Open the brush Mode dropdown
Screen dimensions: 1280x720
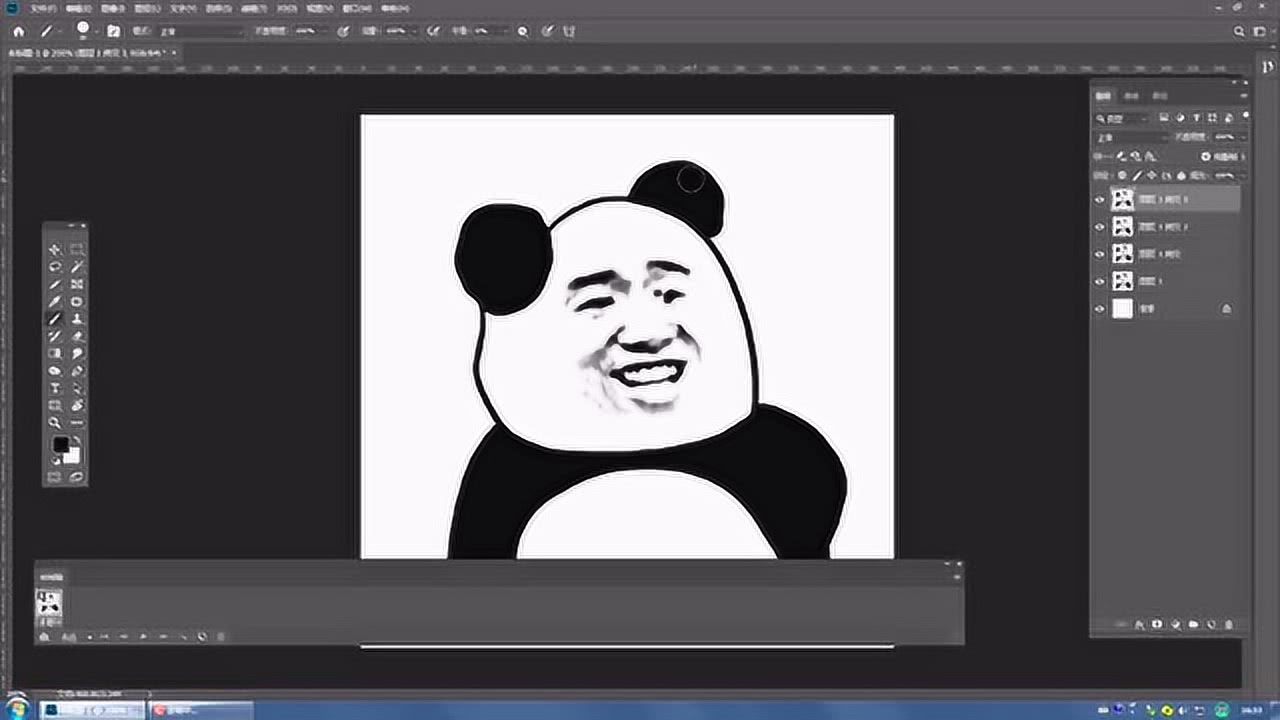[x=201, y=31]
